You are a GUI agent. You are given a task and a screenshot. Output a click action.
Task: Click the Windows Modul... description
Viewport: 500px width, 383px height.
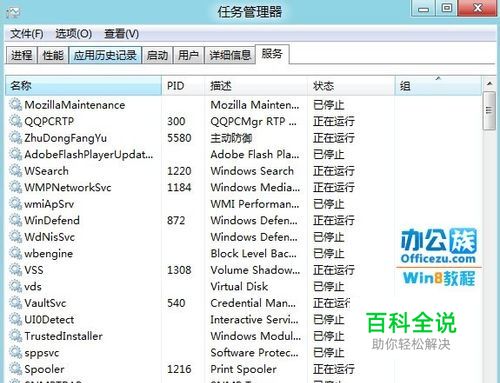256,336
